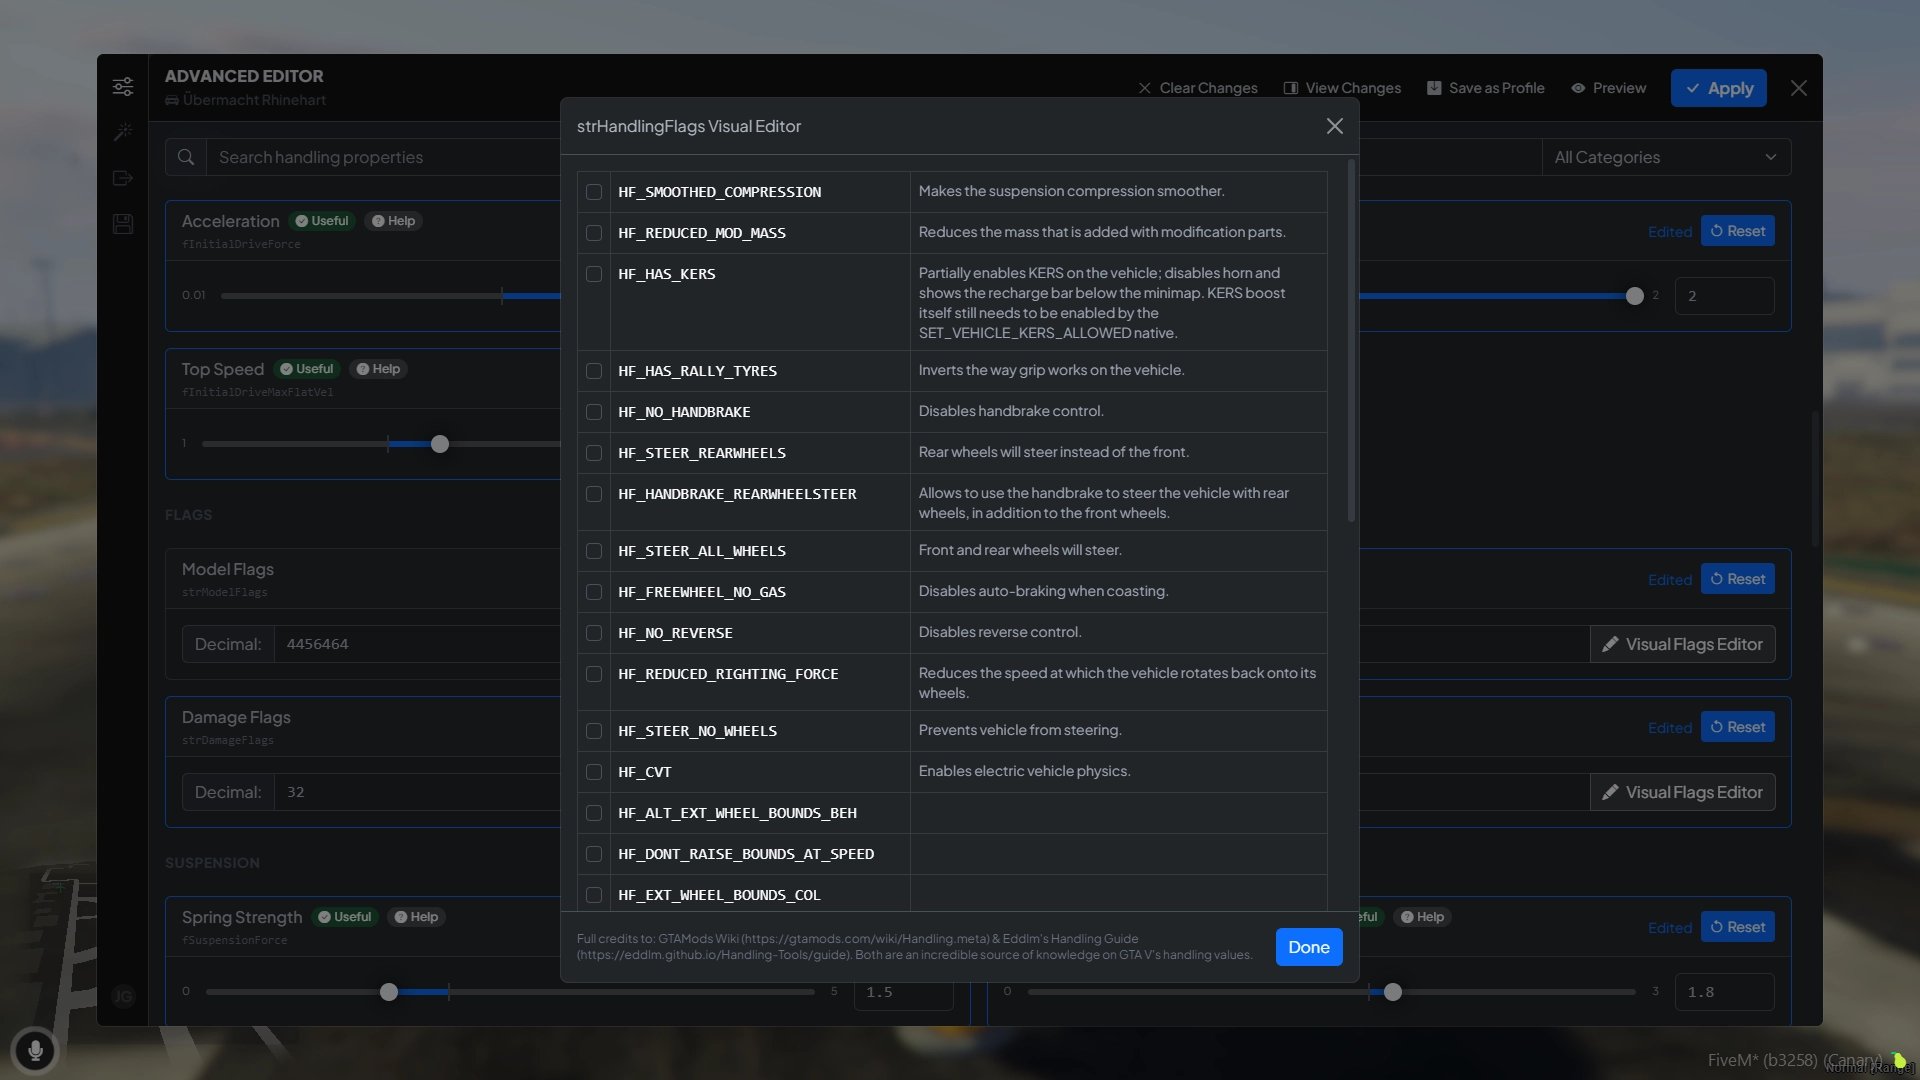This screenshot has height=1080, width=1920.
Task: Open the Visual Flags Editor for Damage Flags
Action: tap(1682, 792)
